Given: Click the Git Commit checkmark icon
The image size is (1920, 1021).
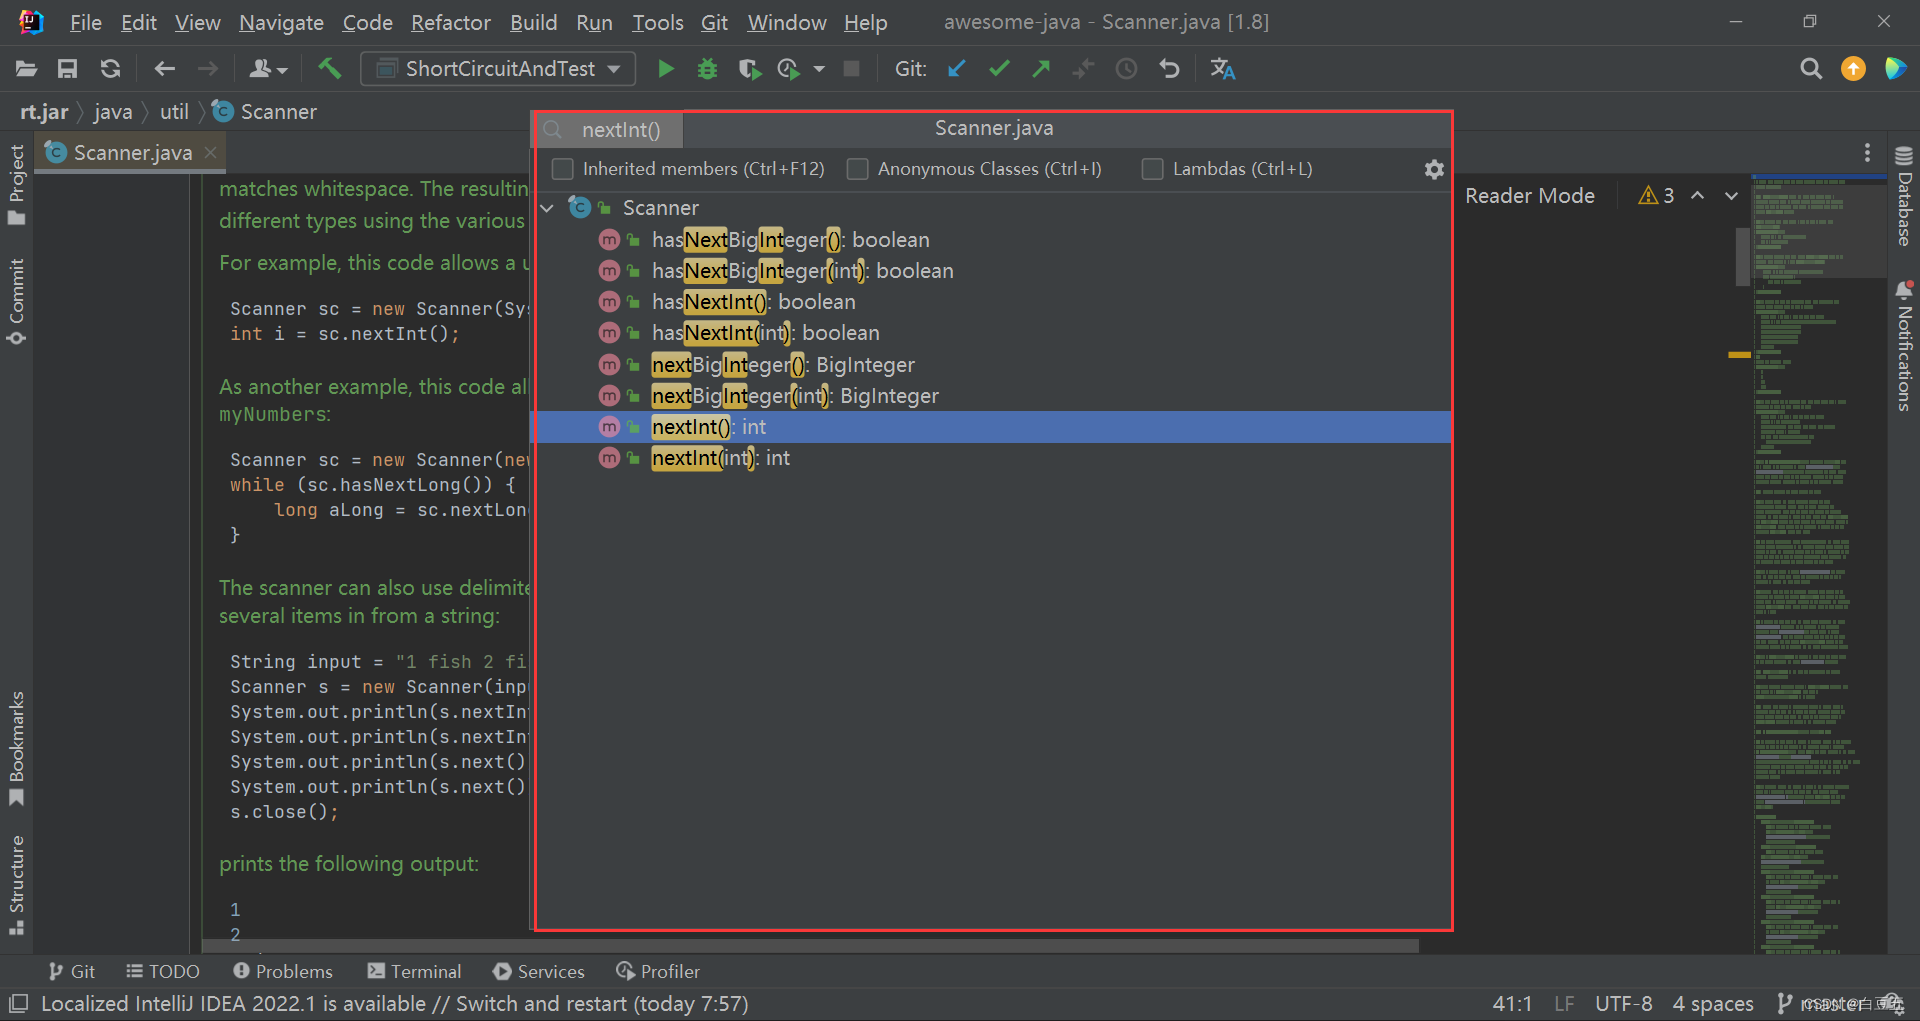Looking at the screenshot, I should [999, 69].
